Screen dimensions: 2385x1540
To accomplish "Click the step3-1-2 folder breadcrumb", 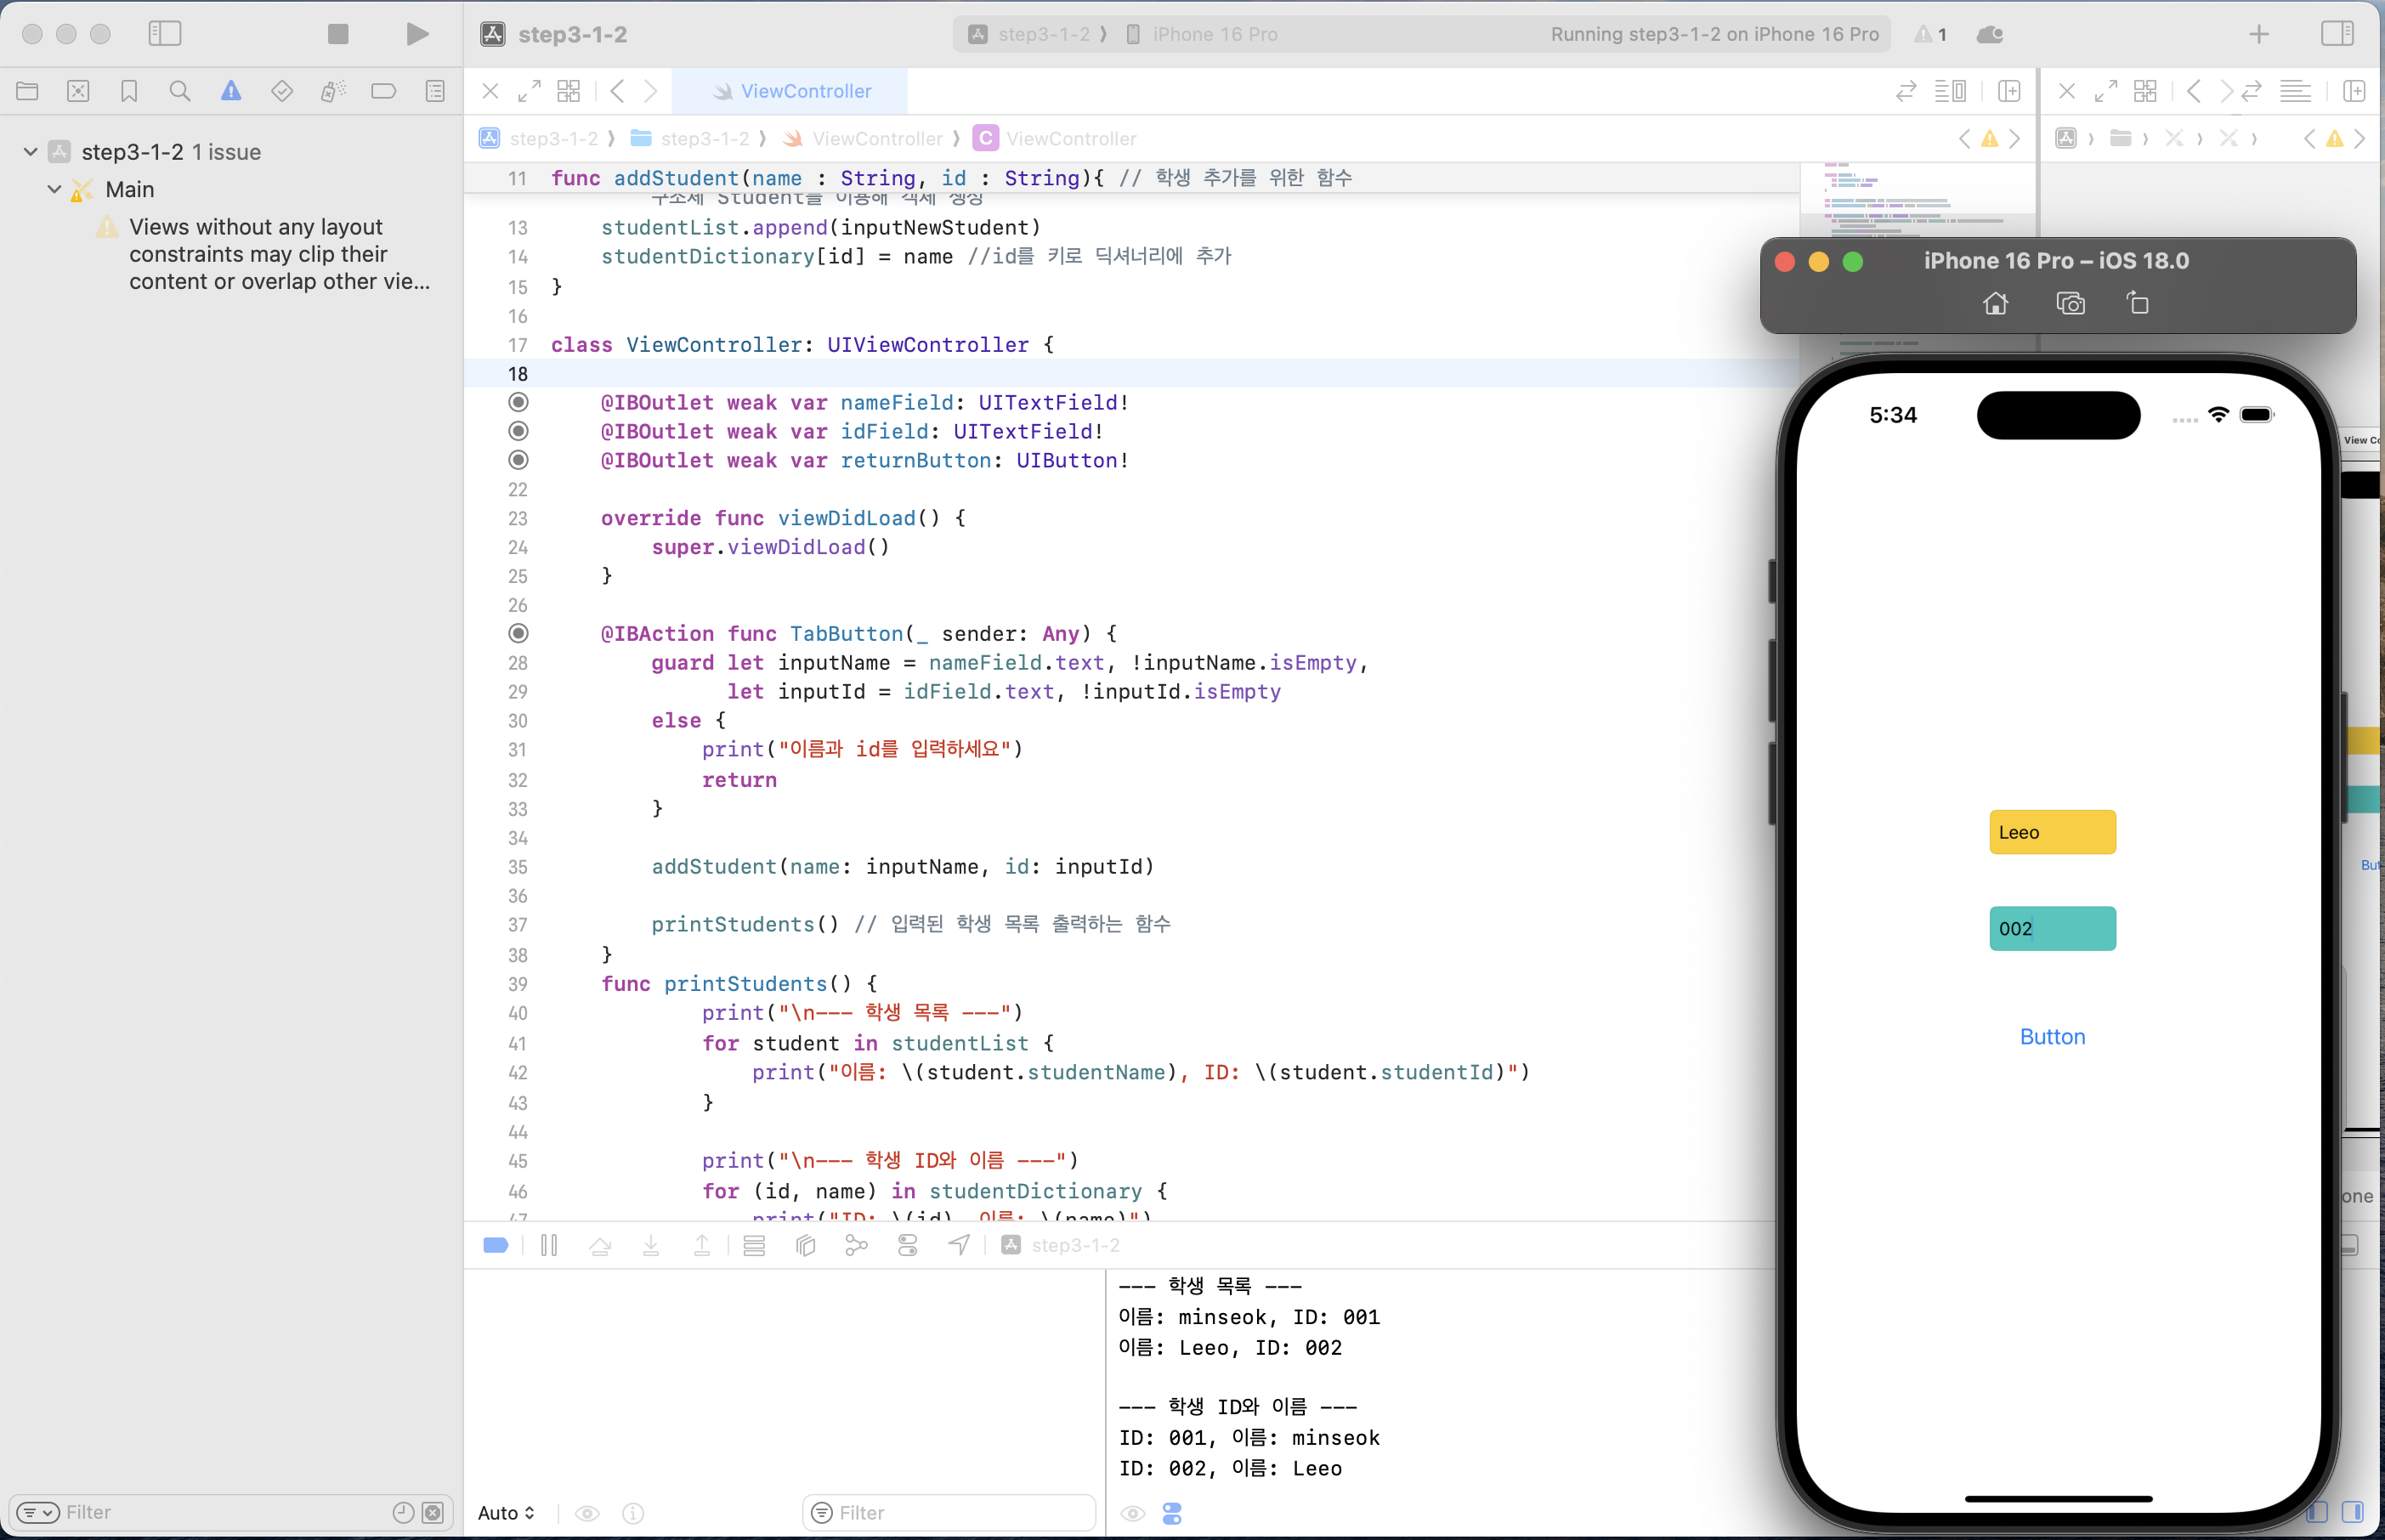I will coord(691,138).
